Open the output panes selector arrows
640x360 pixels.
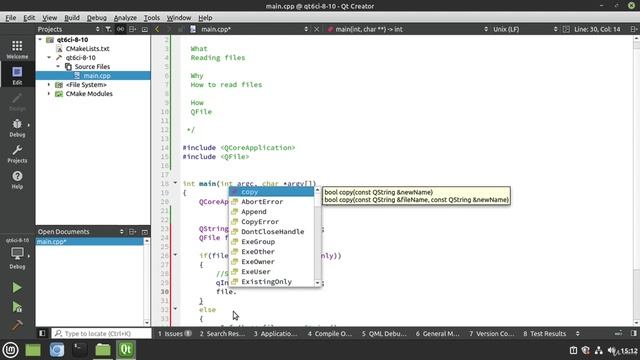click(578, 333)
